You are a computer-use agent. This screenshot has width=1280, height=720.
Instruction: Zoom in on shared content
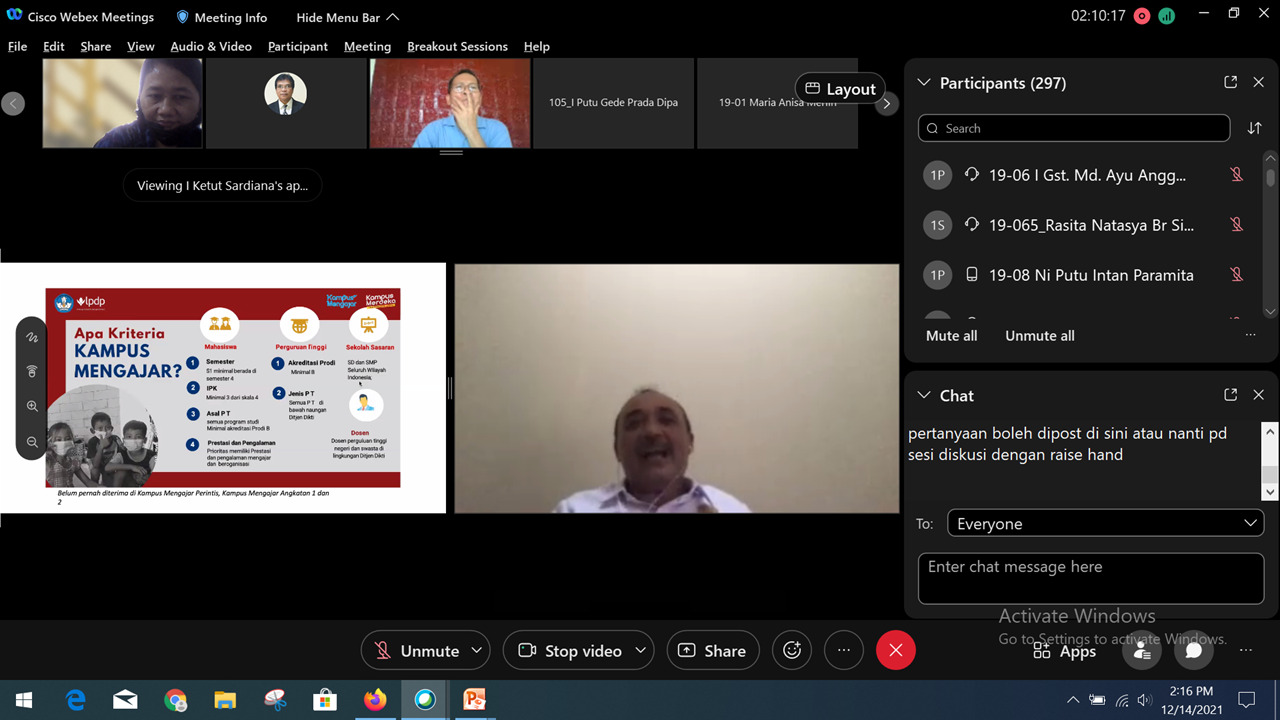point(32,406)
